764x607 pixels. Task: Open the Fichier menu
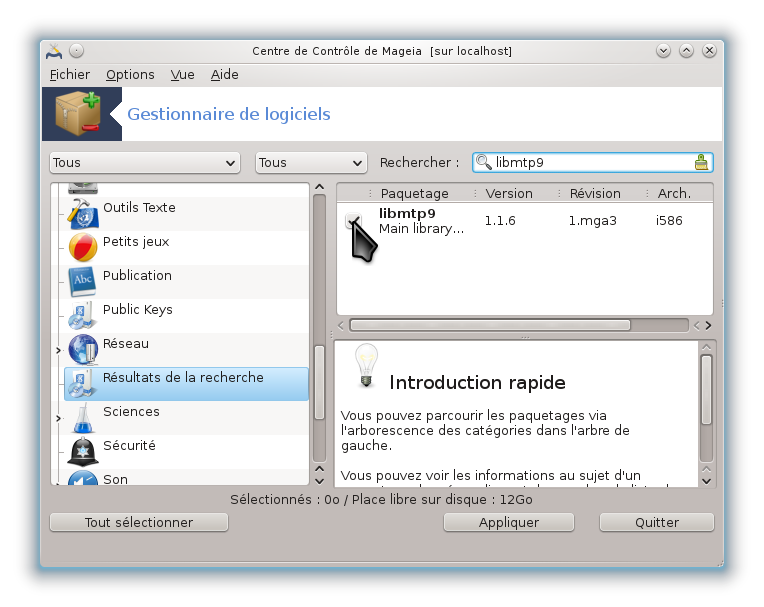click(x=70, y=75)
